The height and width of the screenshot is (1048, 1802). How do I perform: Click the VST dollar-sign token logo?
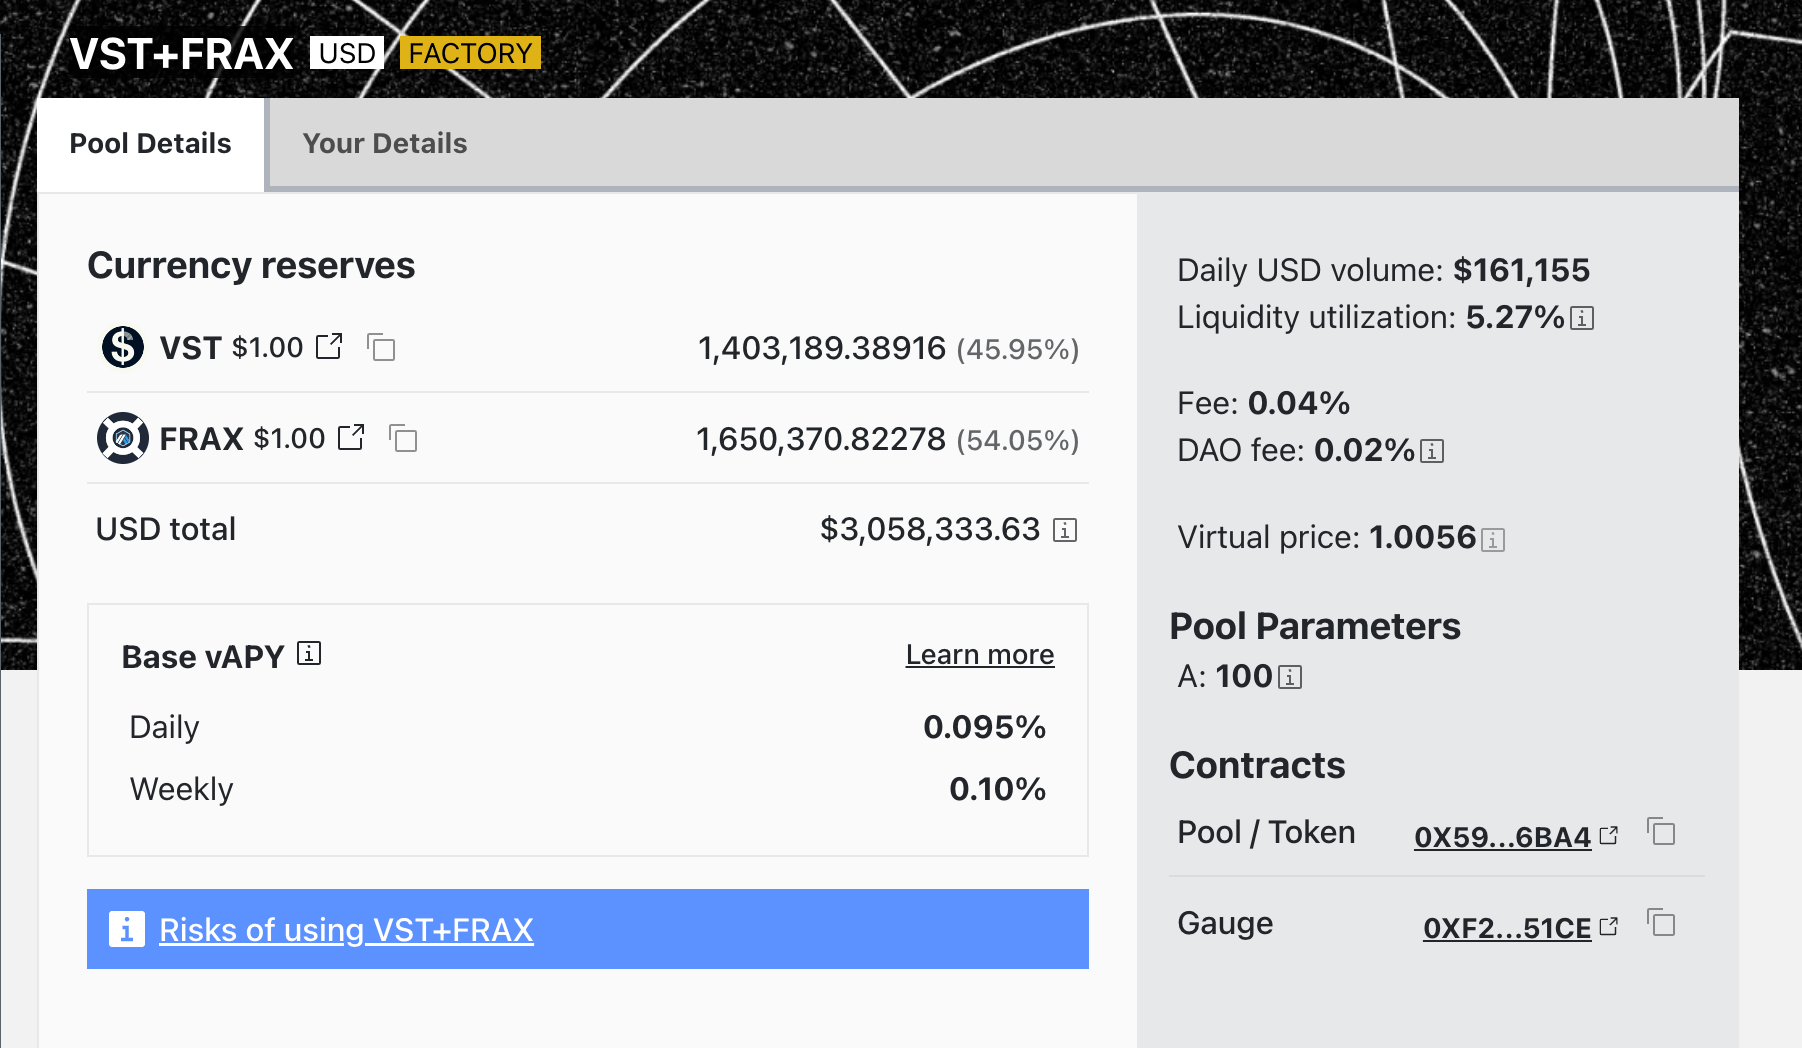click(123, 347)
